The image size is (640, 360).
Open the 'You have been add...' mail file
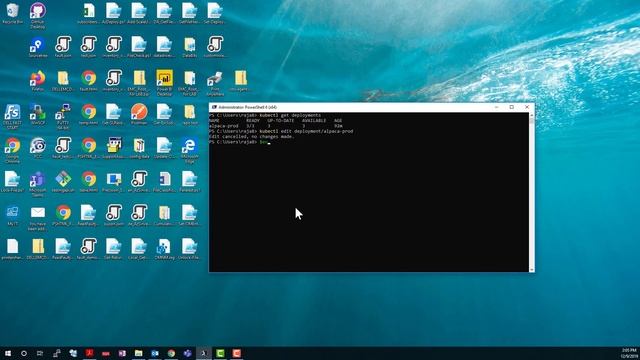pyautogui.click(x=38, y=218)
